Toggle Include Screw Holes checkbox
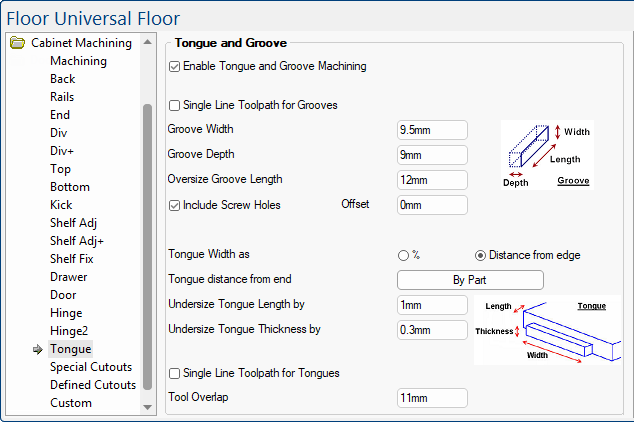Screen dimensions: 634x422 tap(175, 205)
